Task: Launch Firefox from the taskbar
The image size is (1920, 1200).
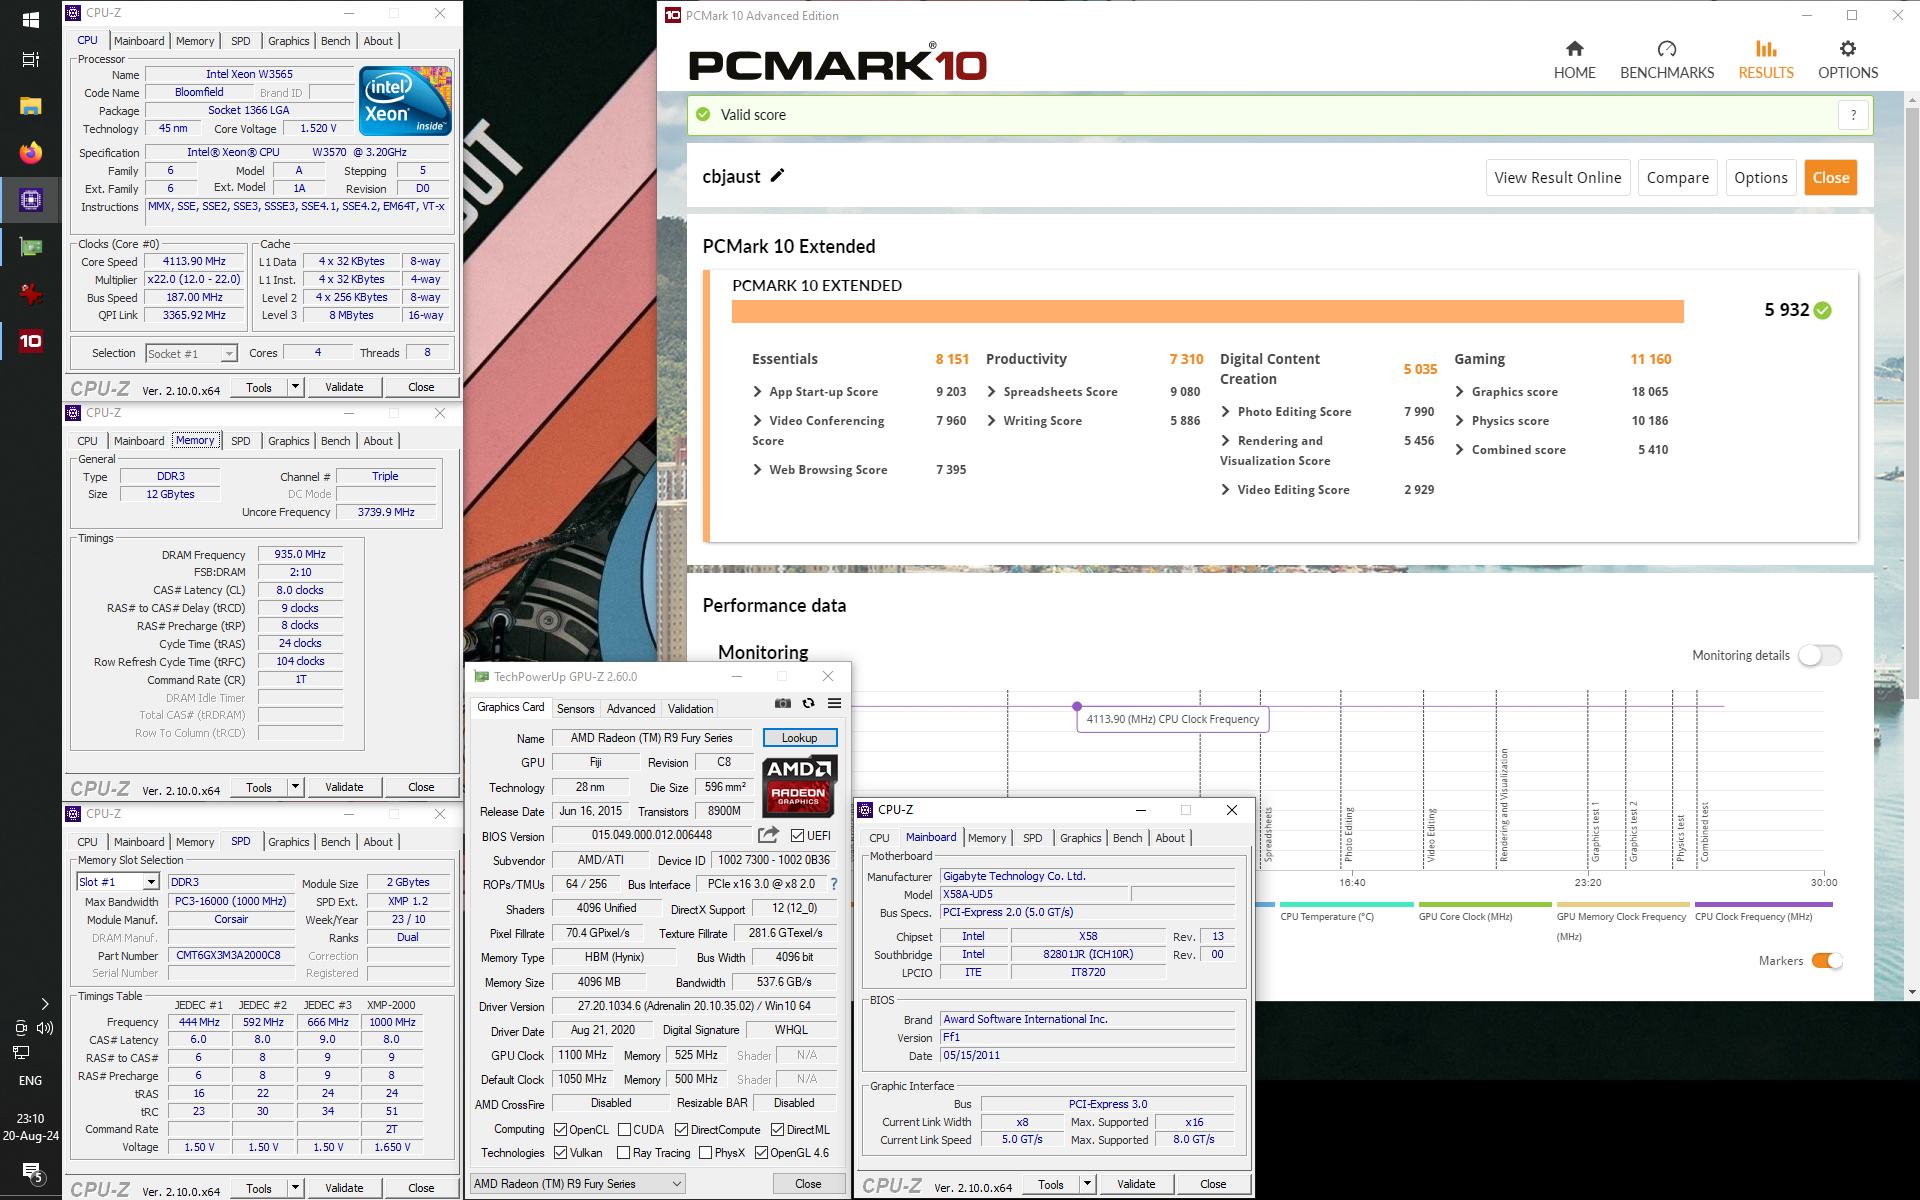Action: click(31, 152)
